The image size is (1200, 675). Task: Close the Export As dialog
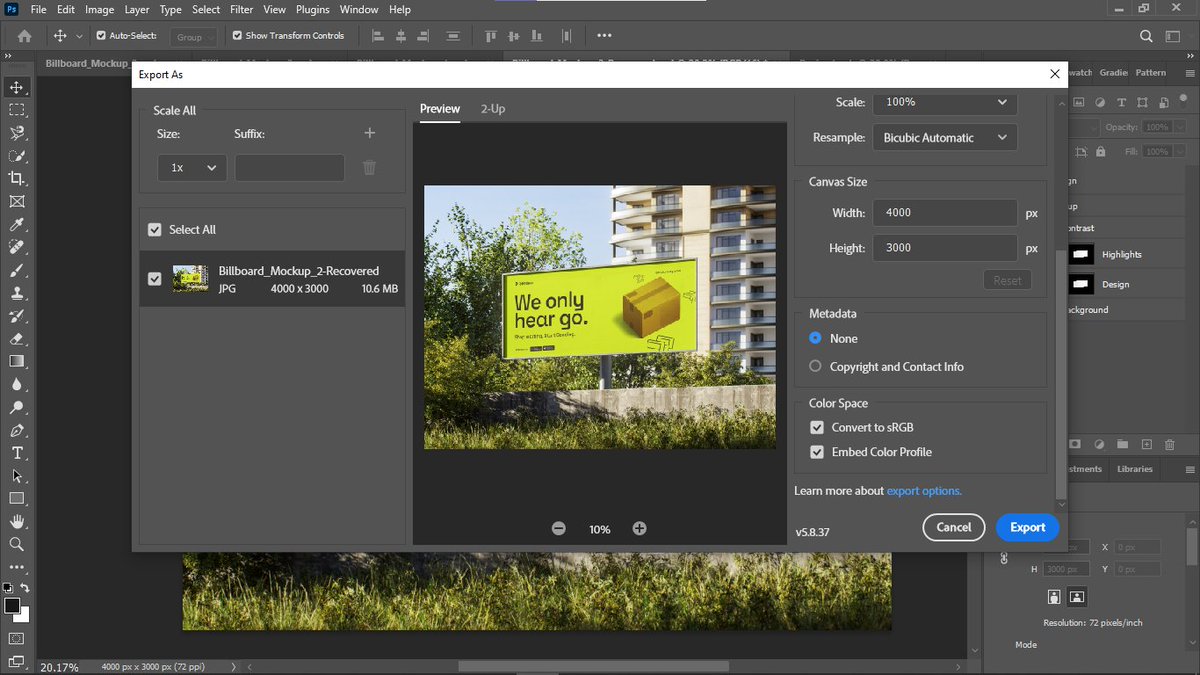coord(1054,74)
